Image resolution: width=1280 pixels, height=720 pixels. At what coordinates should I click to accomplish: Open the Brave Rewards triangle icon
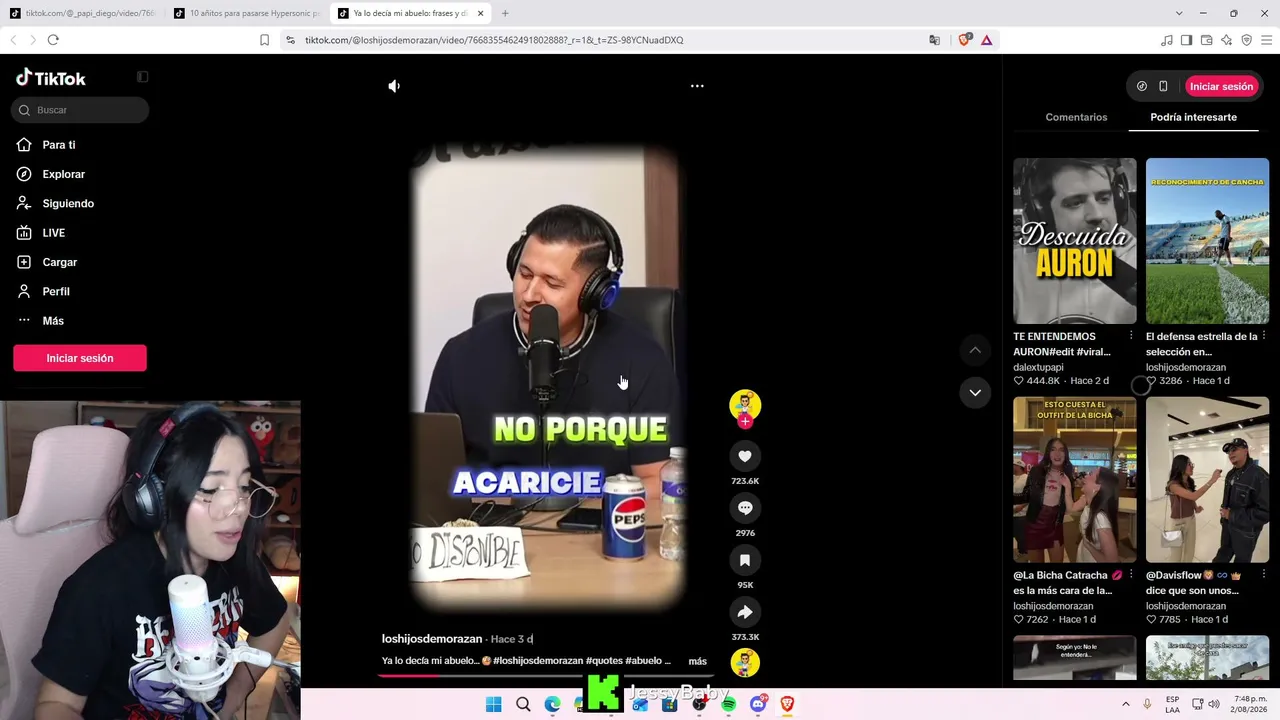coord(987,40)
